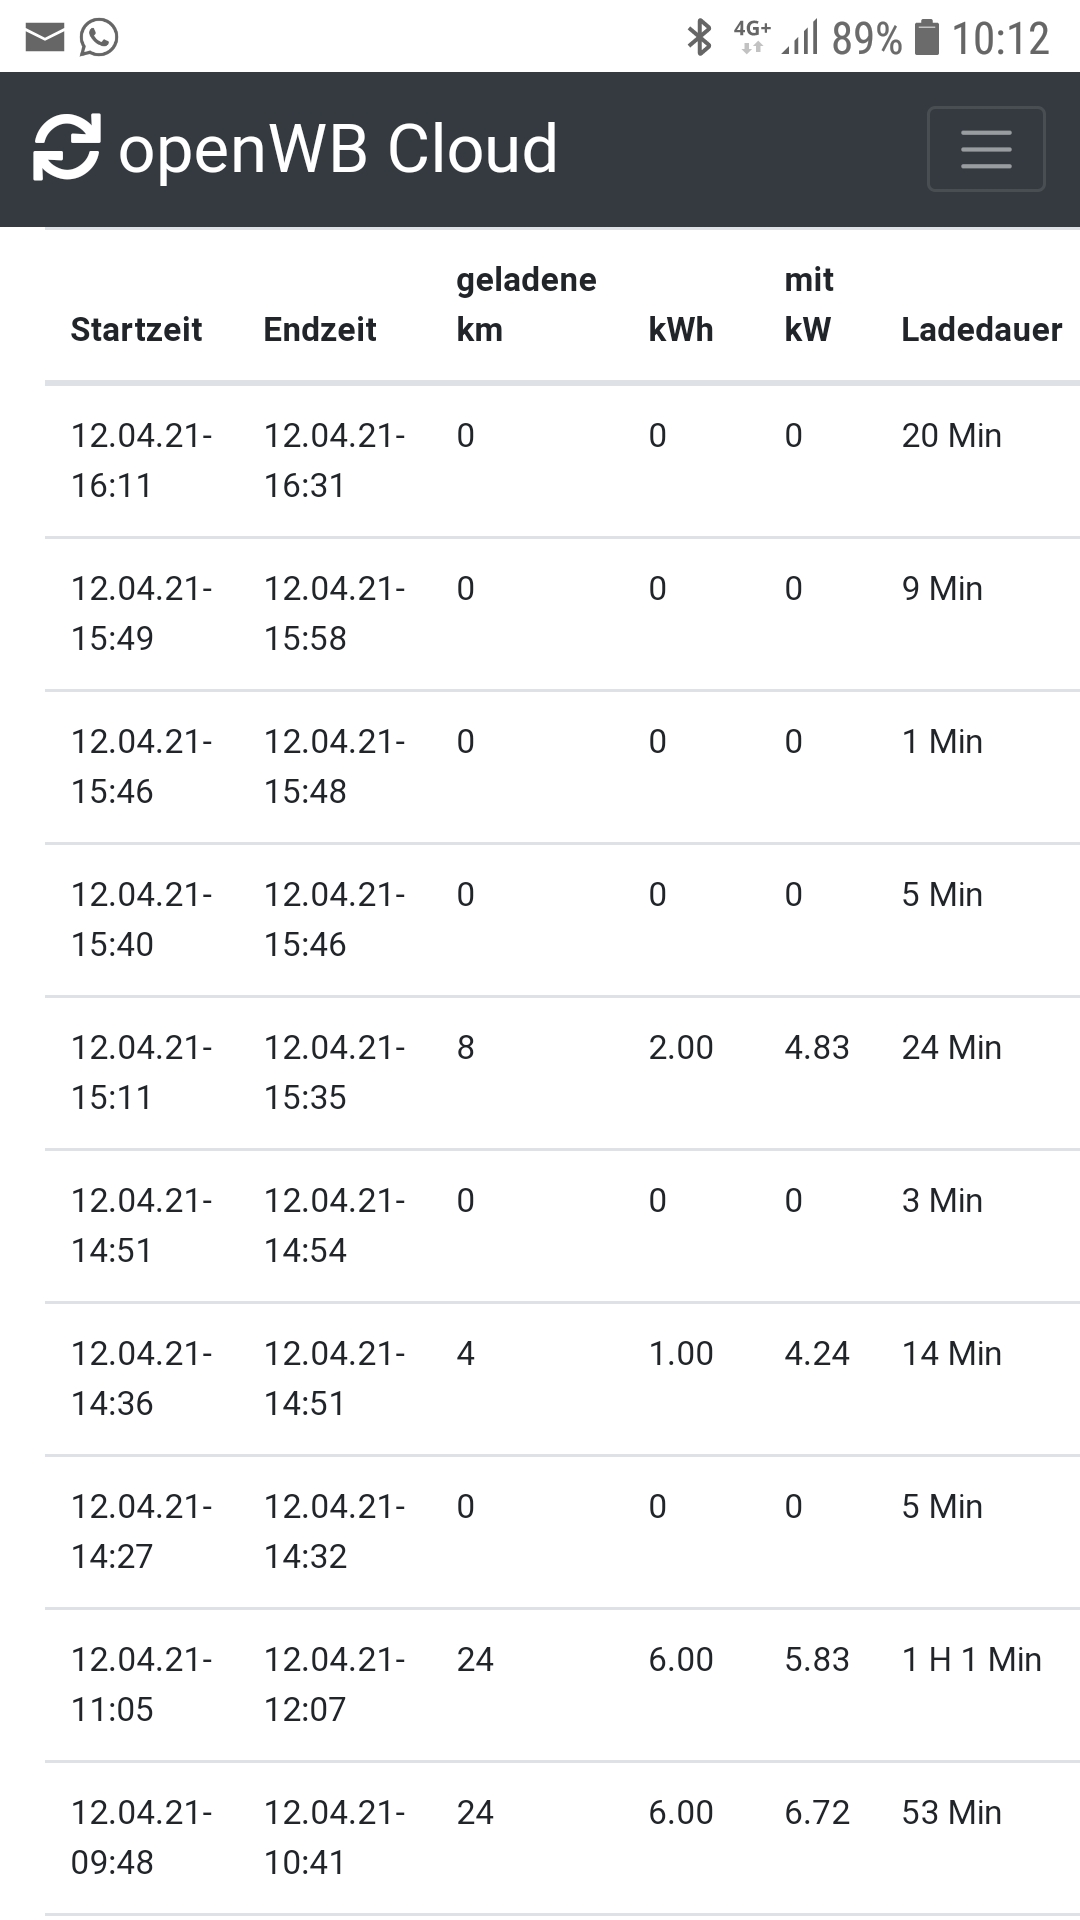
Task: Tap the WhatsApp notification icon
Action: [x=99, y=38]
